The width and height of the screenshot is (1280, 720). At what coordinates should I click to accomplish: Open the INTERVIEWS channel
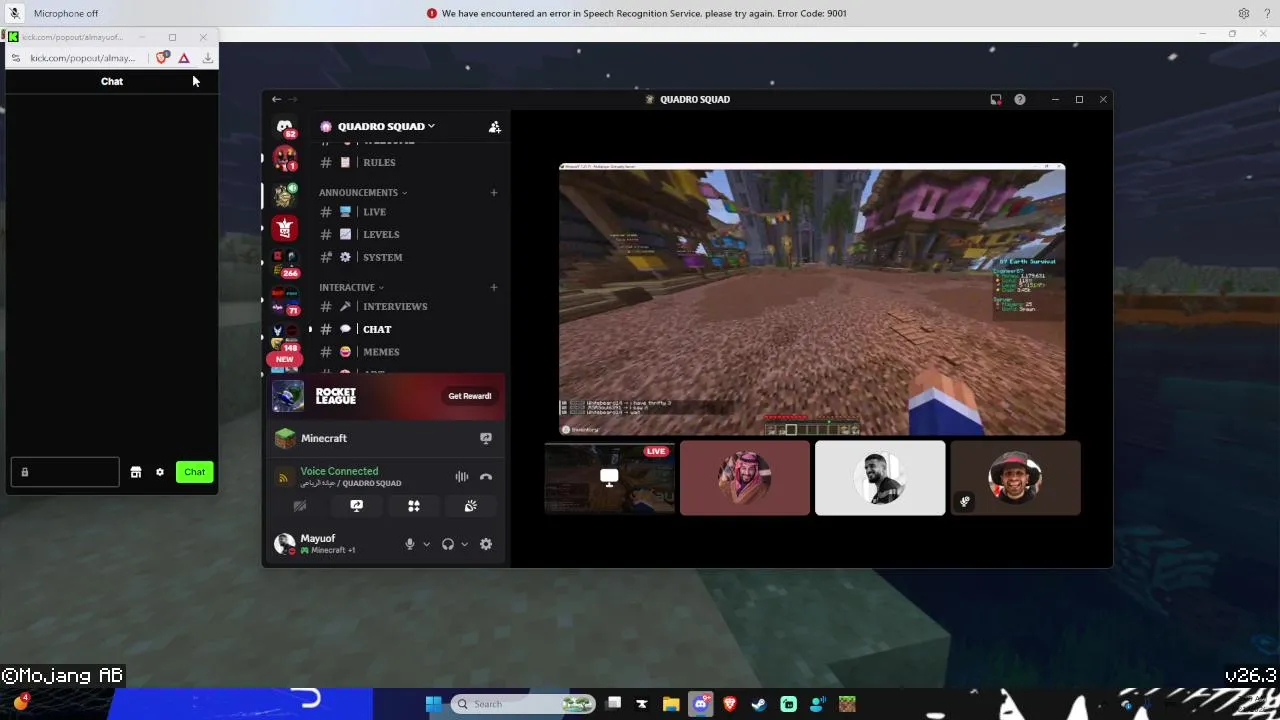(x=395, y=306)
